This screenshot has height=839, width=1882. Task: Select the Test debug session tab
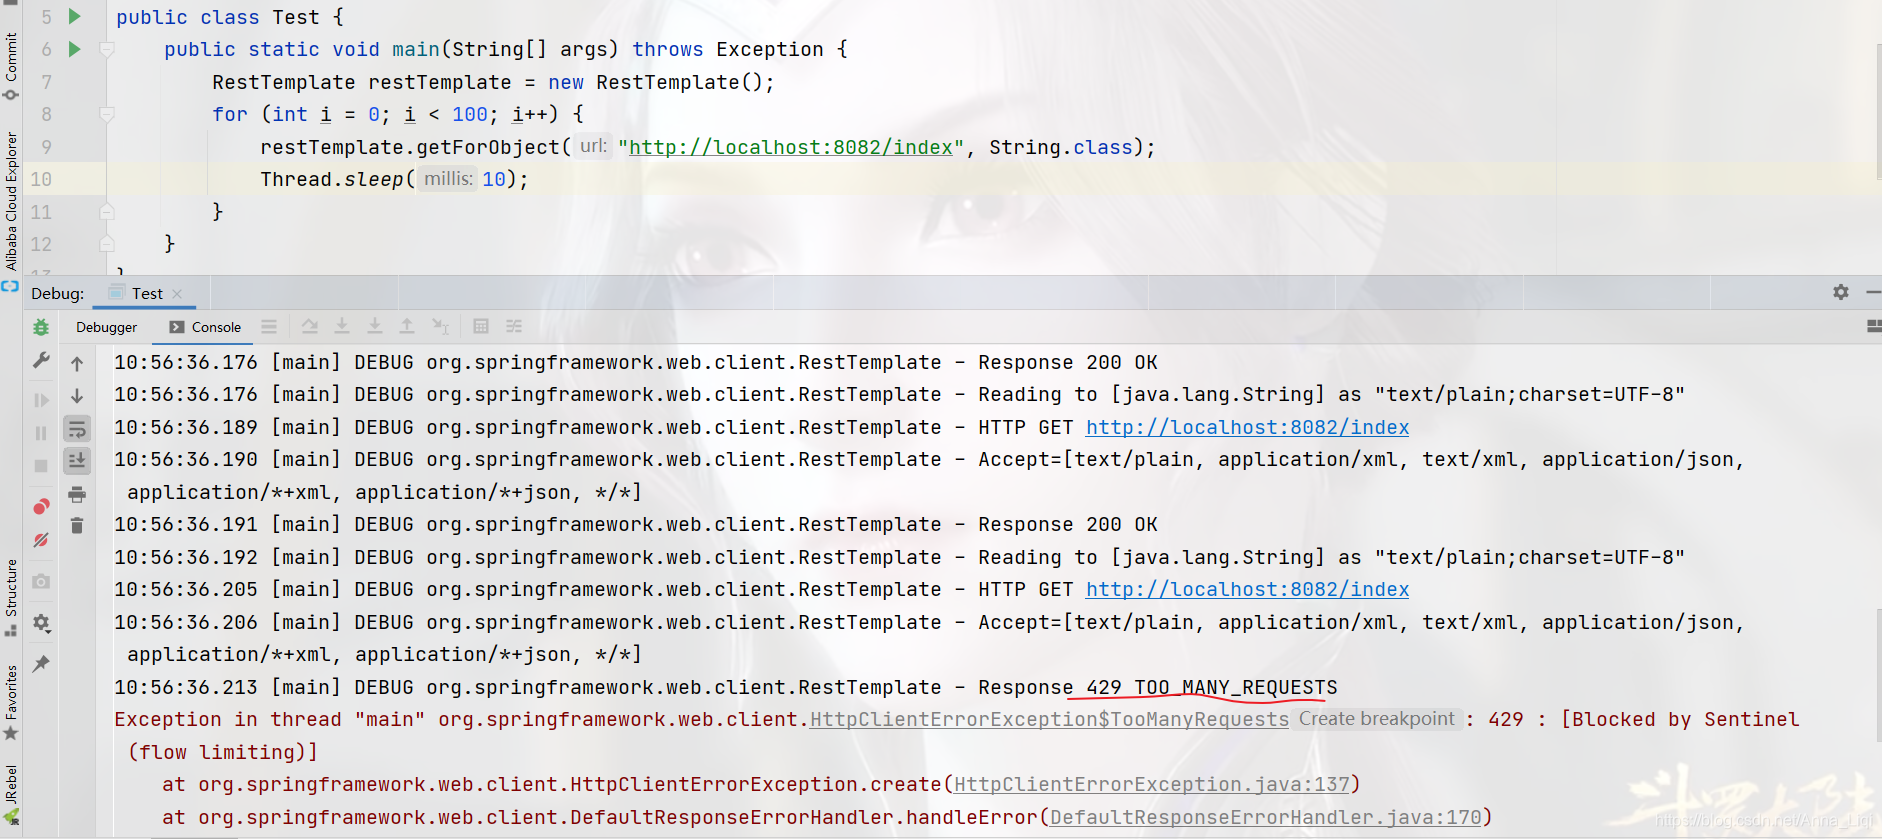(146, 293)
